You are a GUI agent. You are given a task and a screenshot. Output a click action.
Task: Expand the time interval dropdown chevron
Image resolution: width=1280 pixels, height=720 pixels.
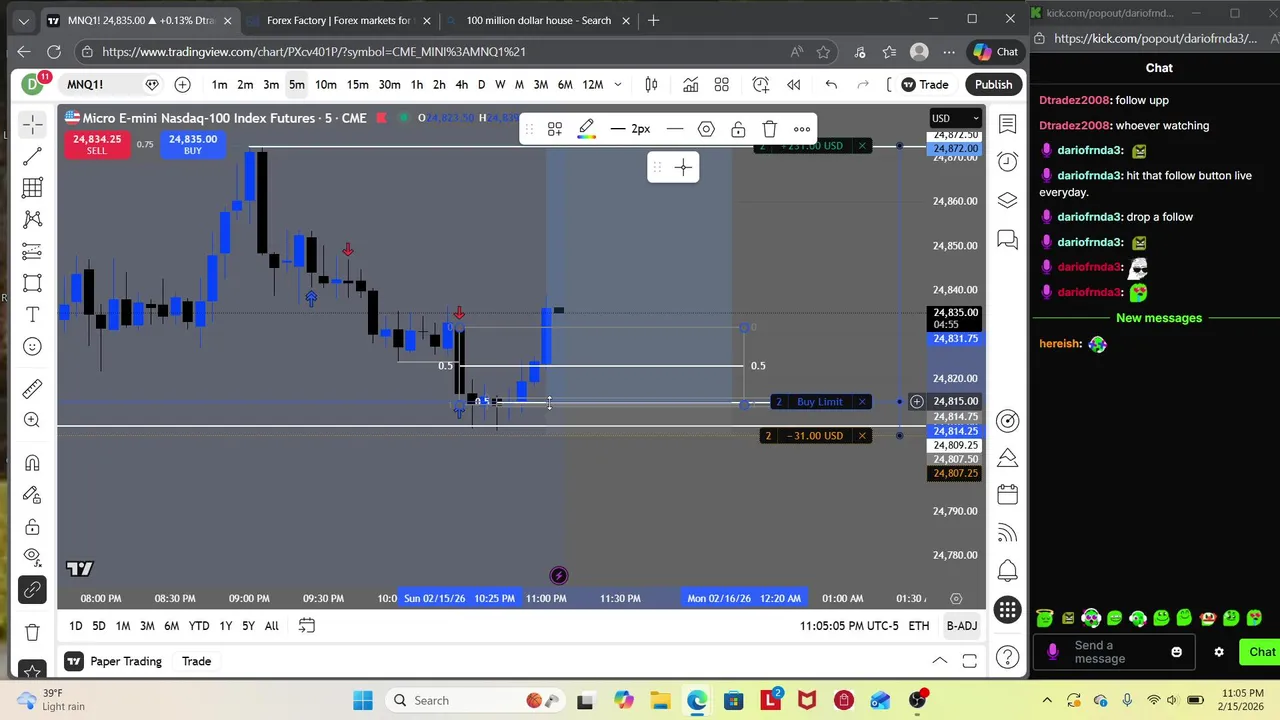[618, 85]
